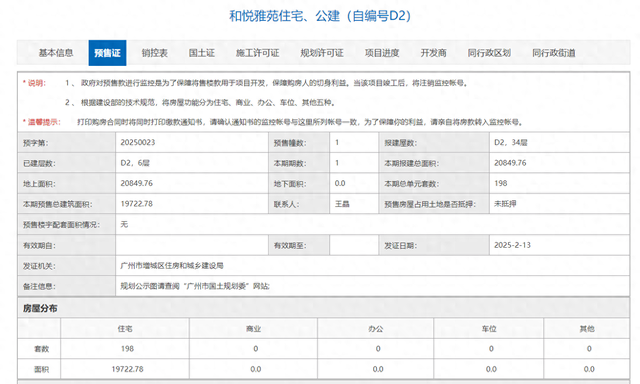The height and width of the screenshot is (384, 640).
Task: Select the 发证日期 value 2025-2-13
Action: [512, 245]
